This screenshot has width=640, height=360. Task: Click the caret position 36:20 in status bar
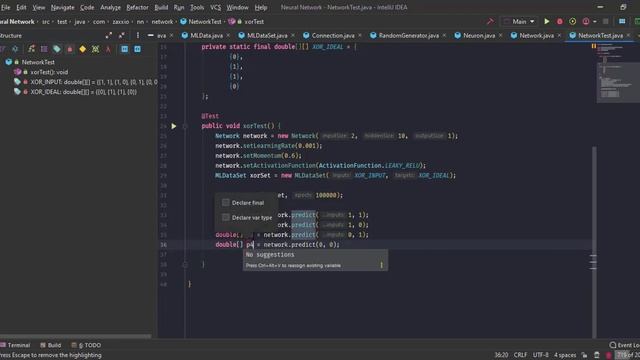[501, 355]
